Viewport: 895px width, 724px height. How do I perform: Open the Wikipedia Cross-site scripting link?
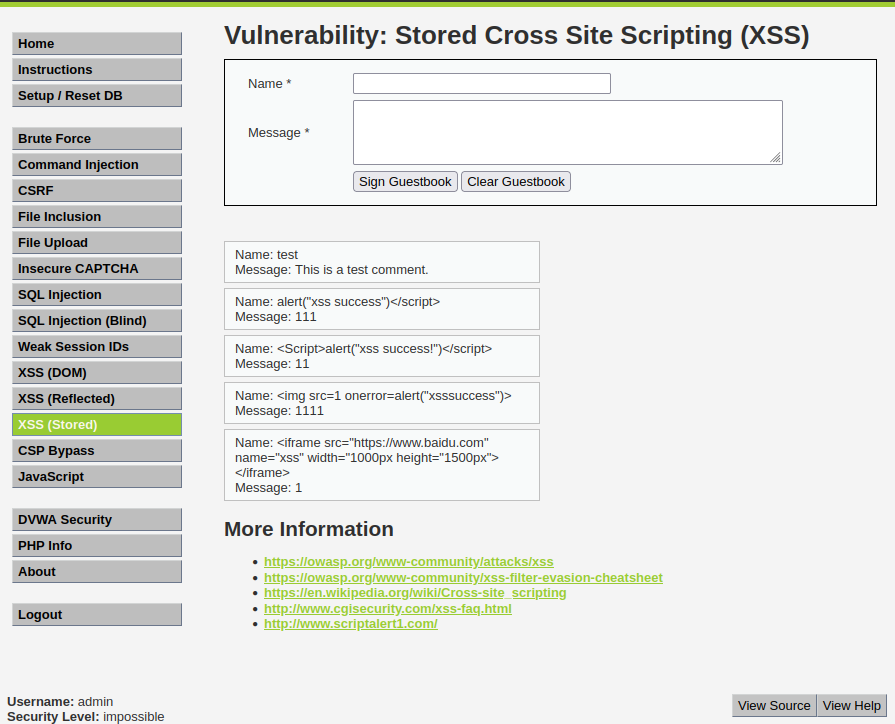pos(415,593)
